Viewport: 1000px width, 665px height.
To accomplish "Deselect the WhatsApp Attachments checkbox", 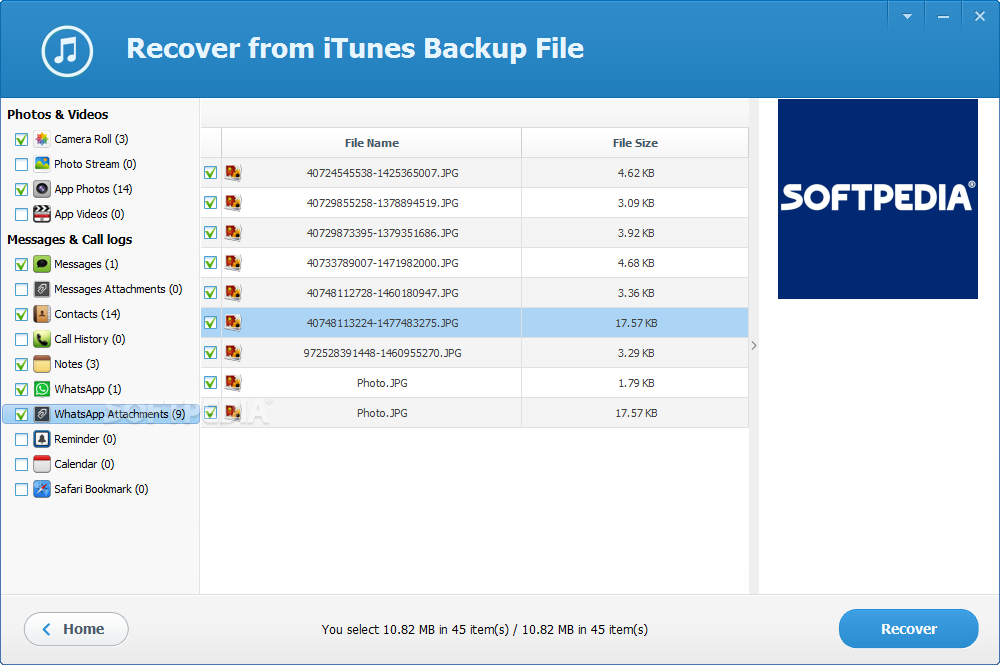I will point(21,414).
